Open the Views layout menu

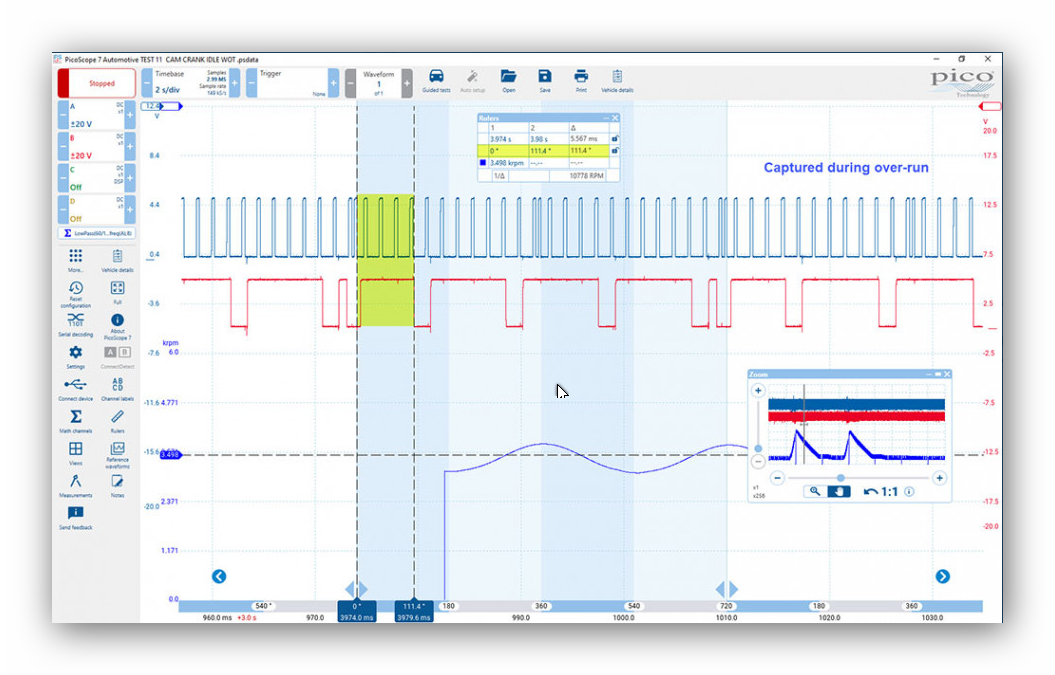pyautogui.click(x=75, y=451)
